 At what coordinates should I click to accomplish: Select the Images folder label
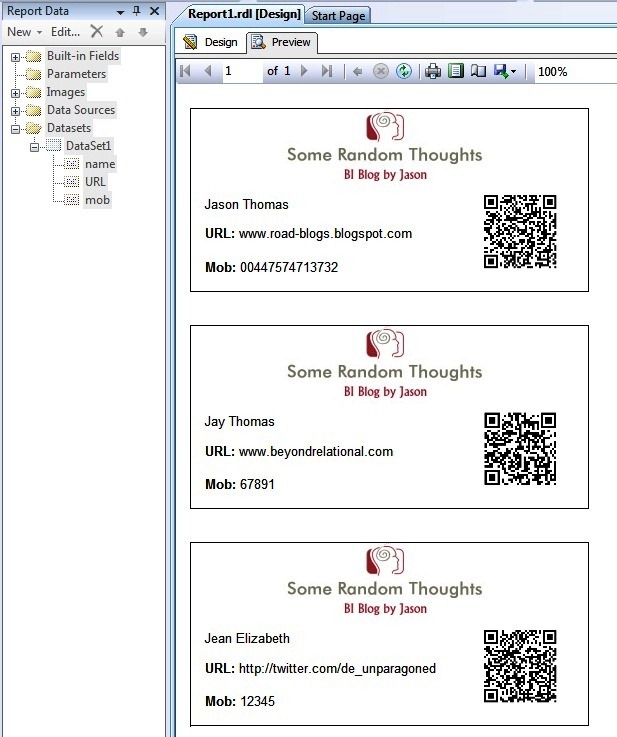click(65, 92)
